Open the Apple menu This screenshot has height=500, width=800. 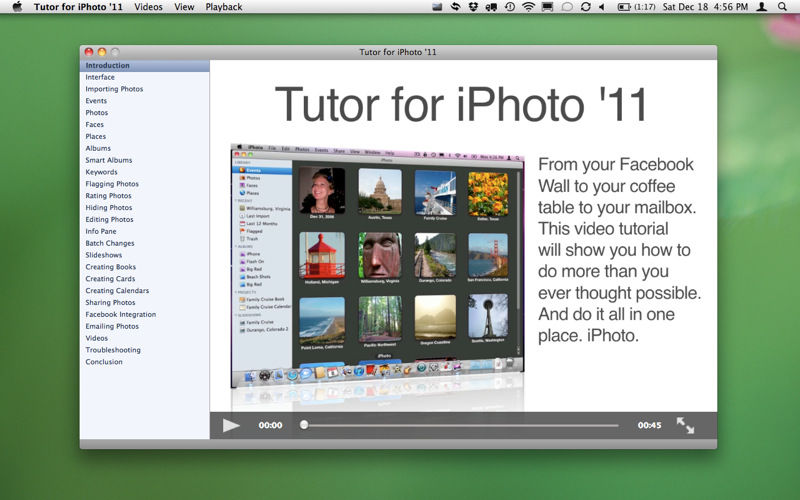(x=17, y=7)
